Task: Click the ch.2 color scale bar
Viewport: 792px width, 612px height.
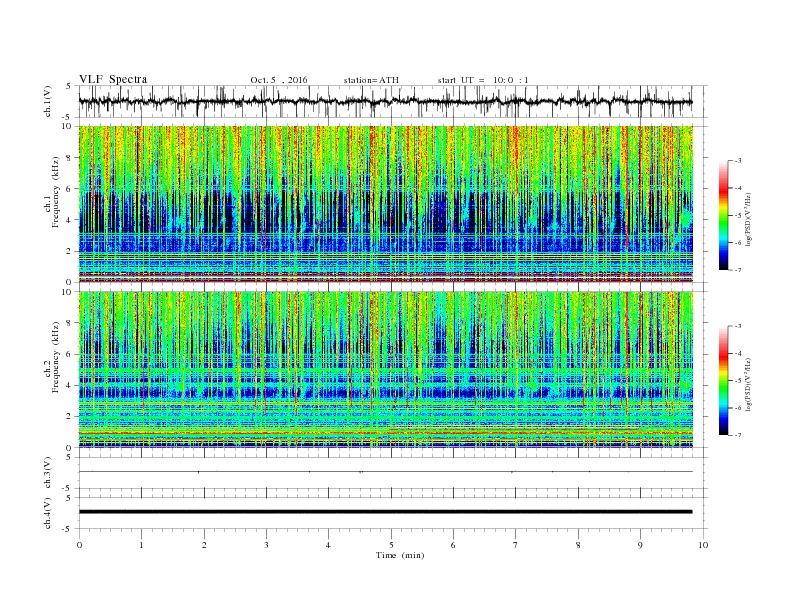Action: [x=723, y=381]
